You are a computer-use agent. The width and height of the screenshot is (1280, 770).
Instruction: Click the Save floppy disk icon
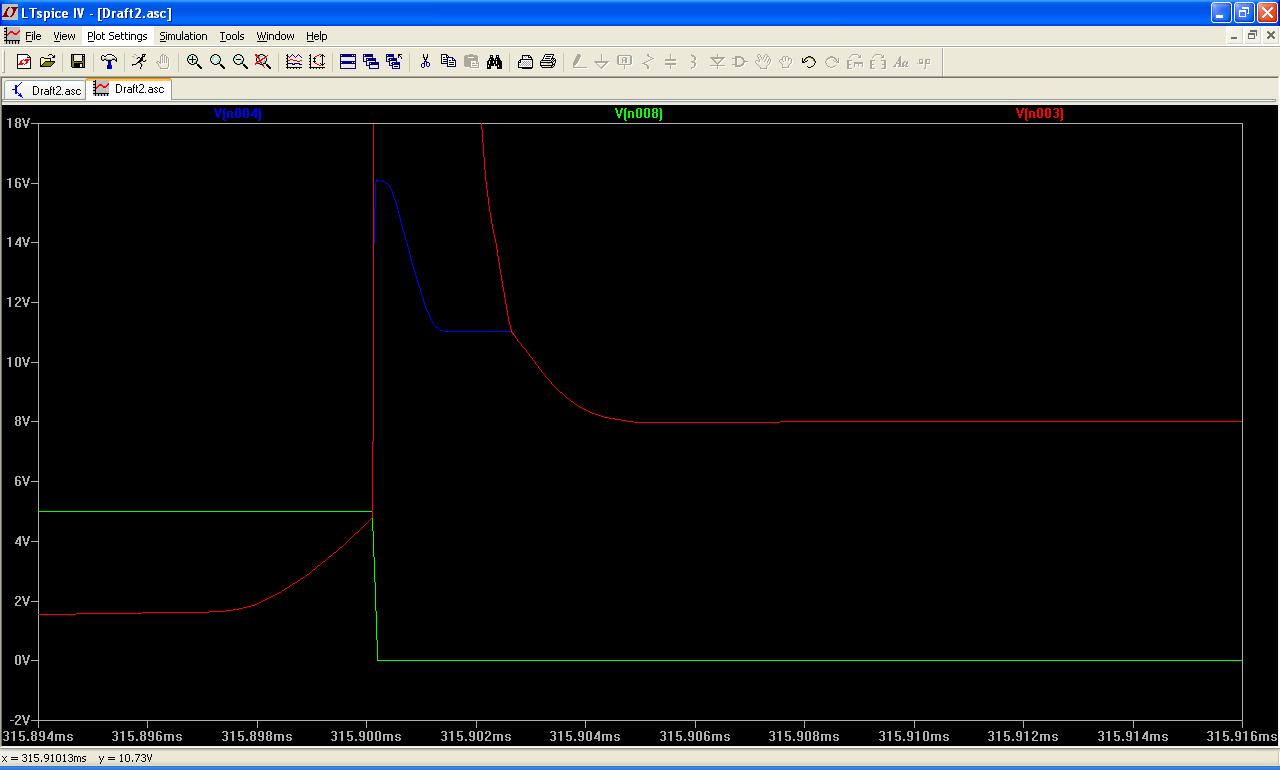pos(77,62)
